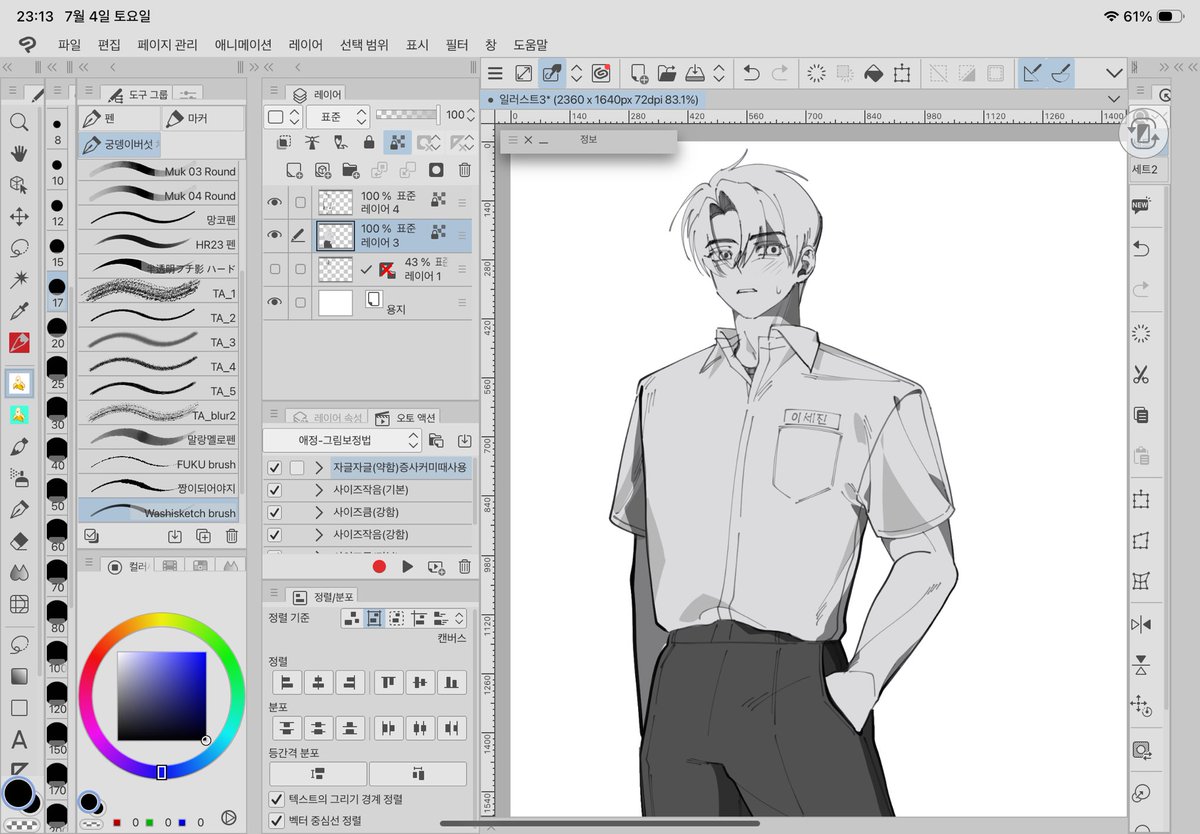Expand the command bar overflow chevron
Screen dimensions: 1200x834
pyautogui.click(x=1114, y=73)
